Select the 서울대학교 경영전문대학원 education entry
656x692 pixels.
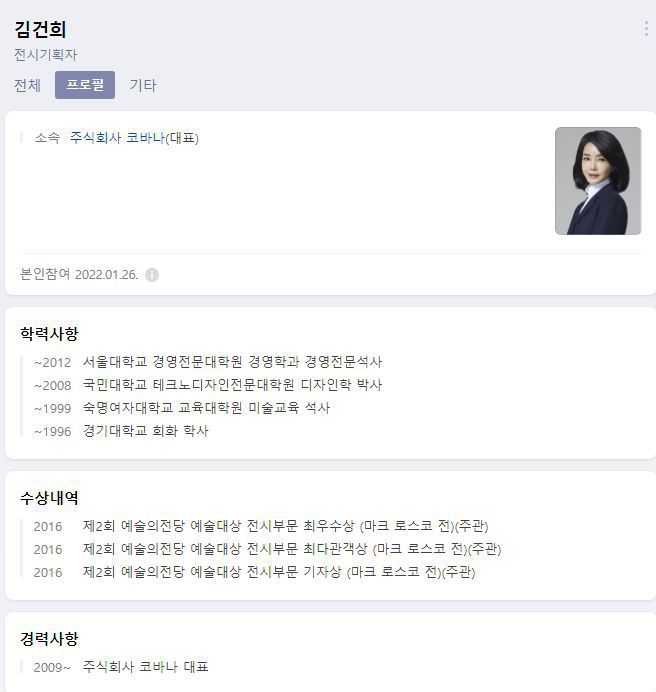(207, 362)
